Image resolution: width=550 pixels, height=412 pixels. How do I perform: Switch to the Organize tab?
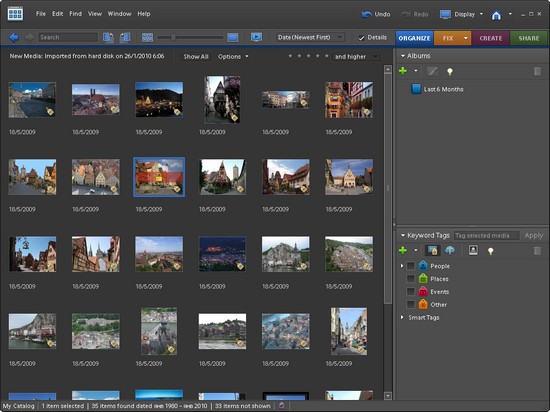(x=415, y=38)
